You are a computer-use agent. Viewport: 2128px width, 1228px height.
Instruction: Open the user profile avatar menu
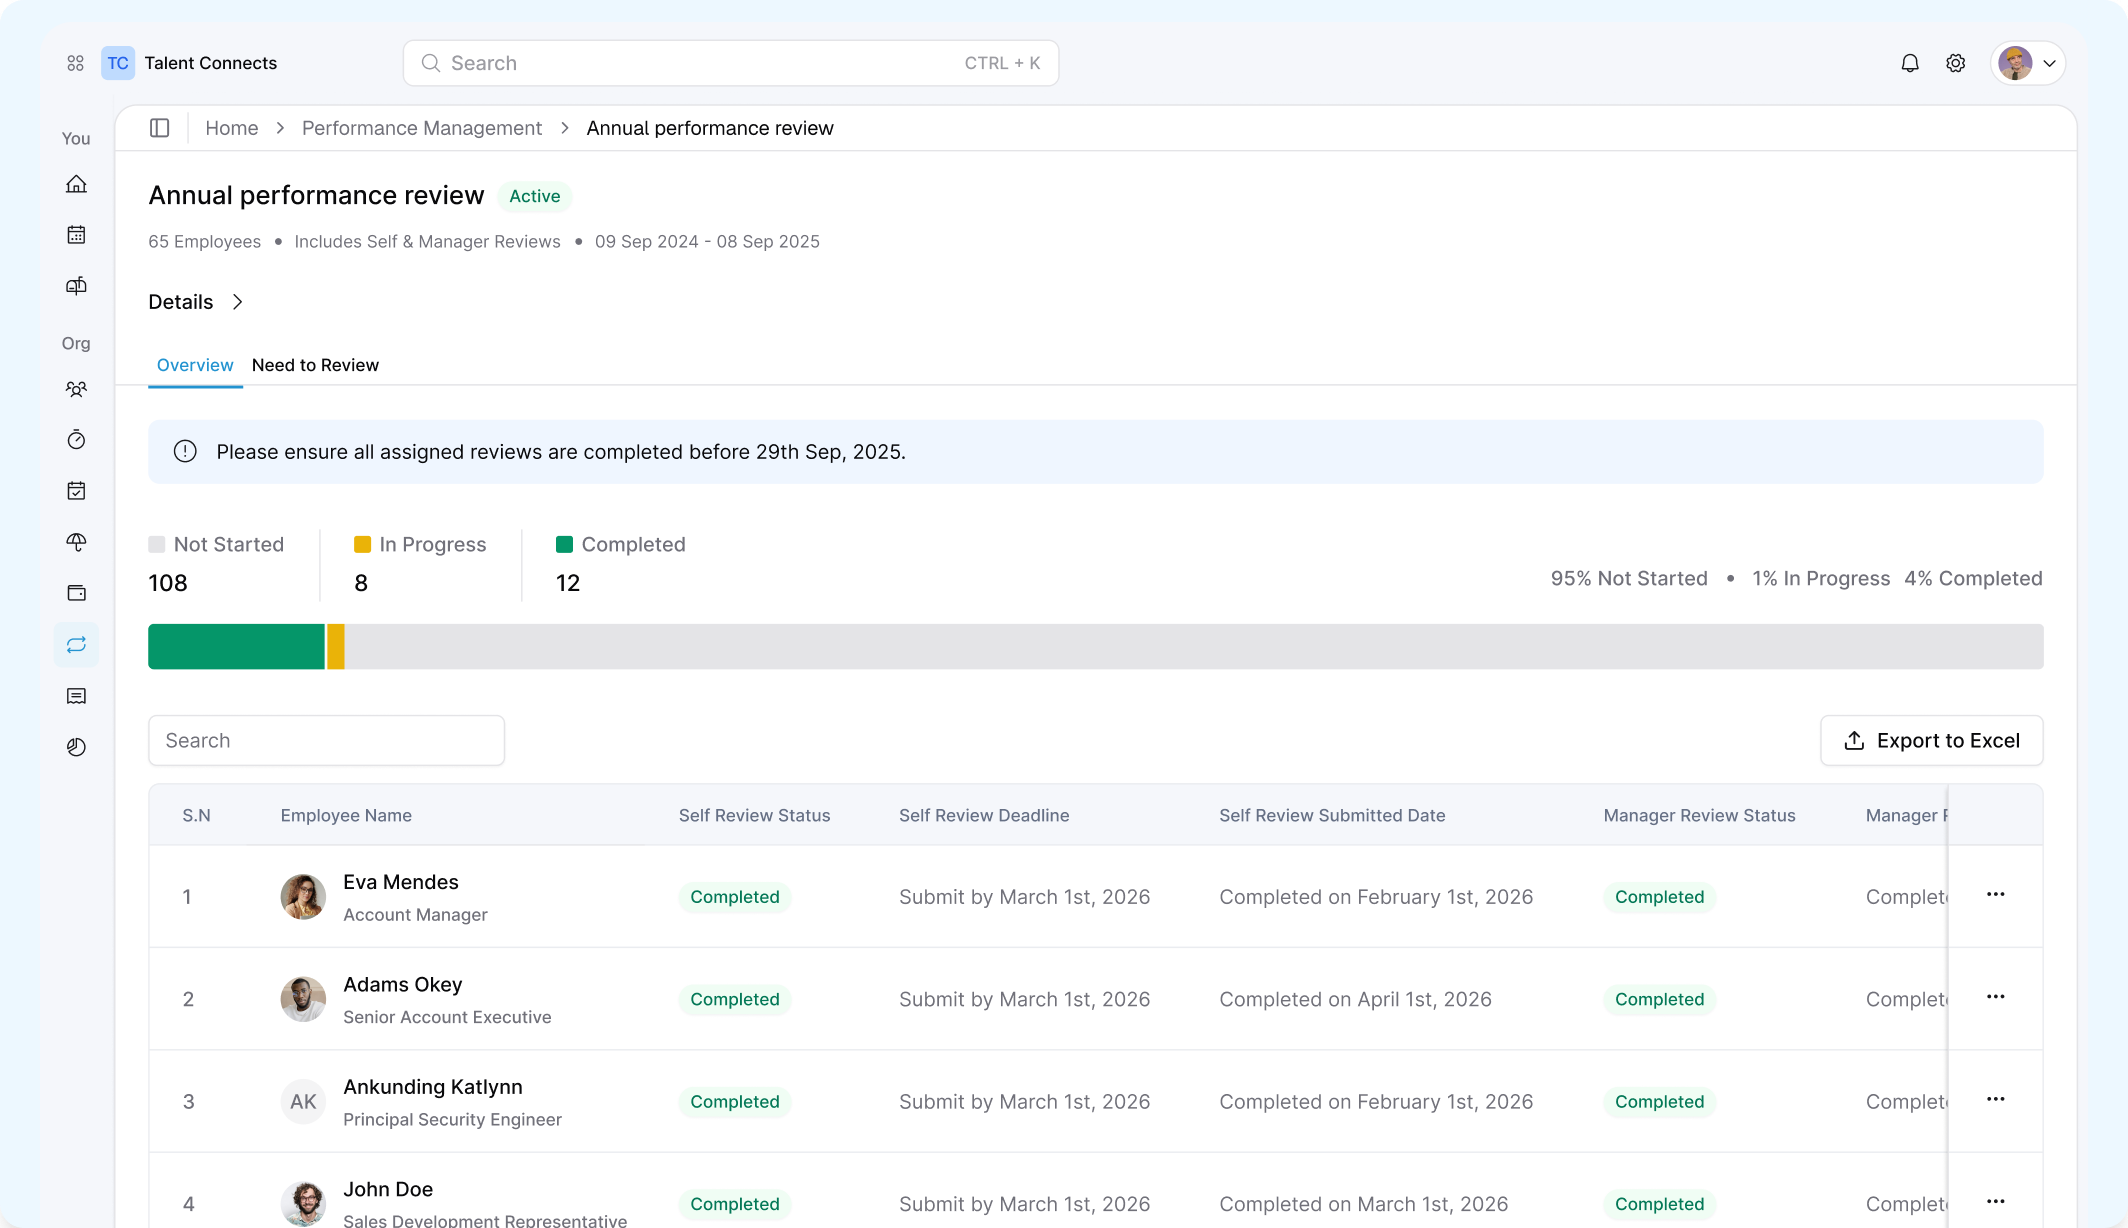(2027, 63)
